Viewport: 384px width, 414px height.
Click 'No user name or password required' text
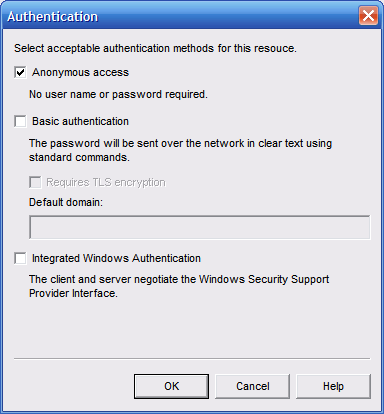pos(118,94)
